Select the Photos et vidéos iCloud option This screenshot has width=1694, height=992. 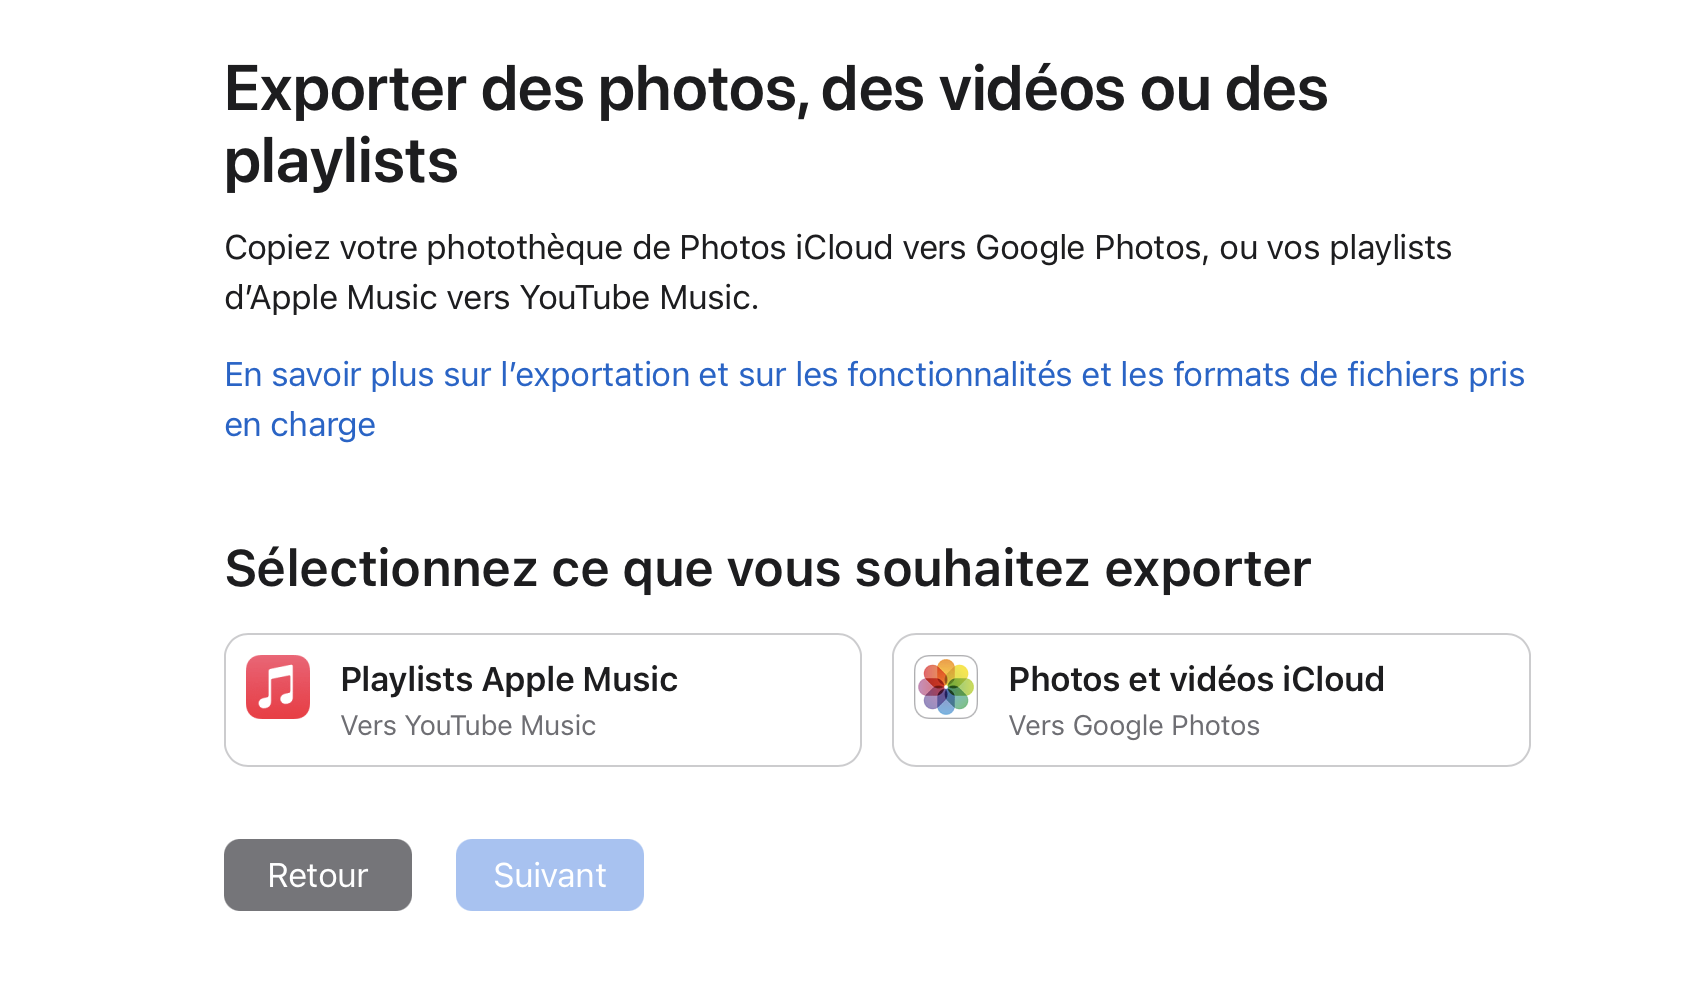(1211, 700)
